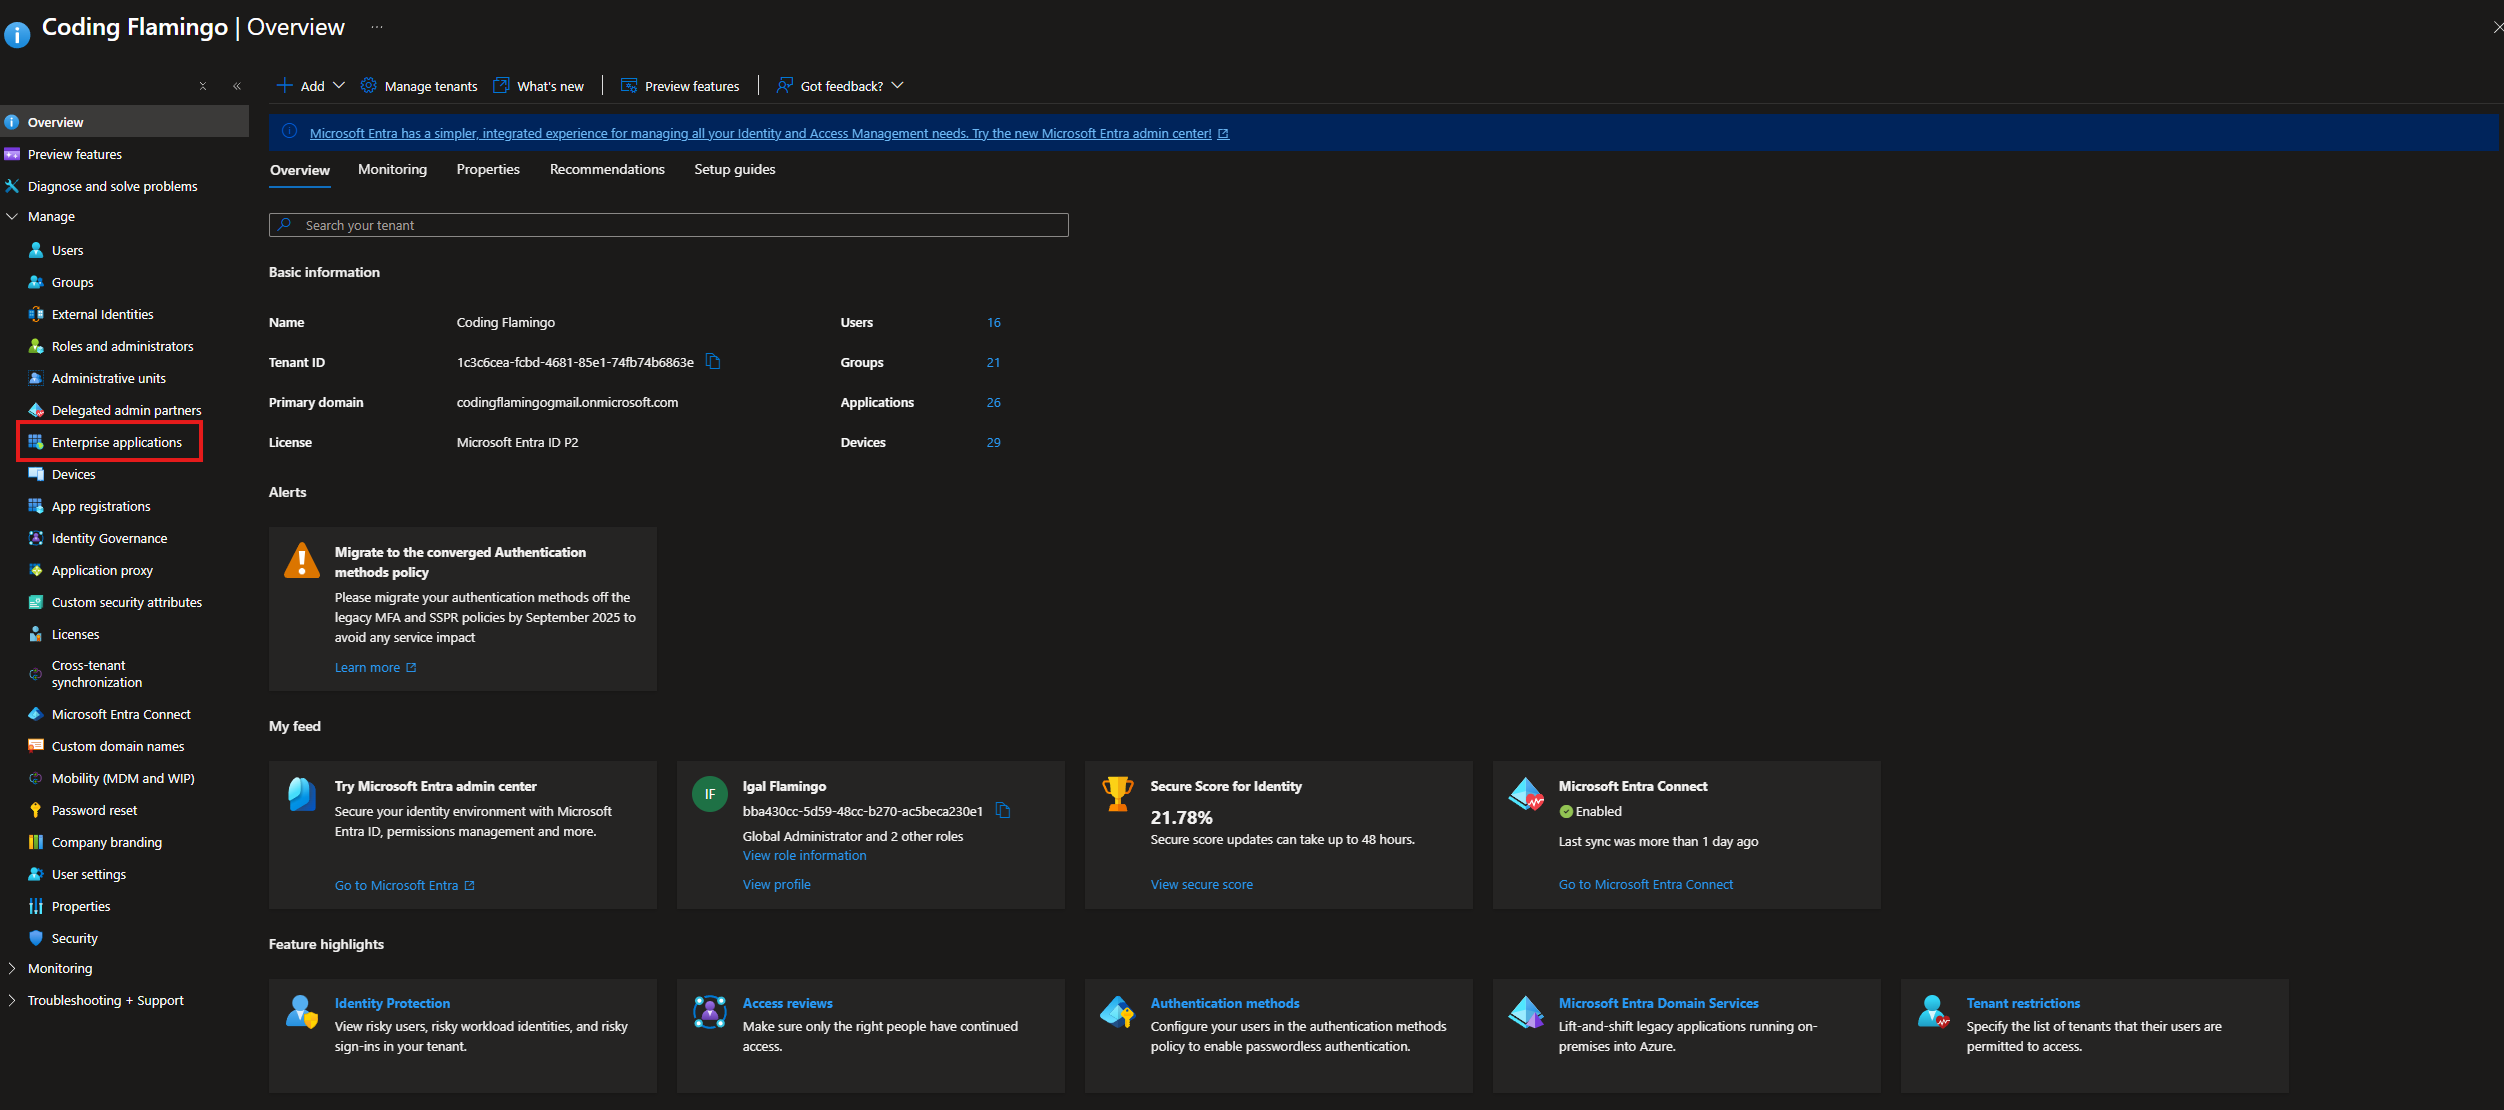Open Enterprise applications

[x=116, y=442]
